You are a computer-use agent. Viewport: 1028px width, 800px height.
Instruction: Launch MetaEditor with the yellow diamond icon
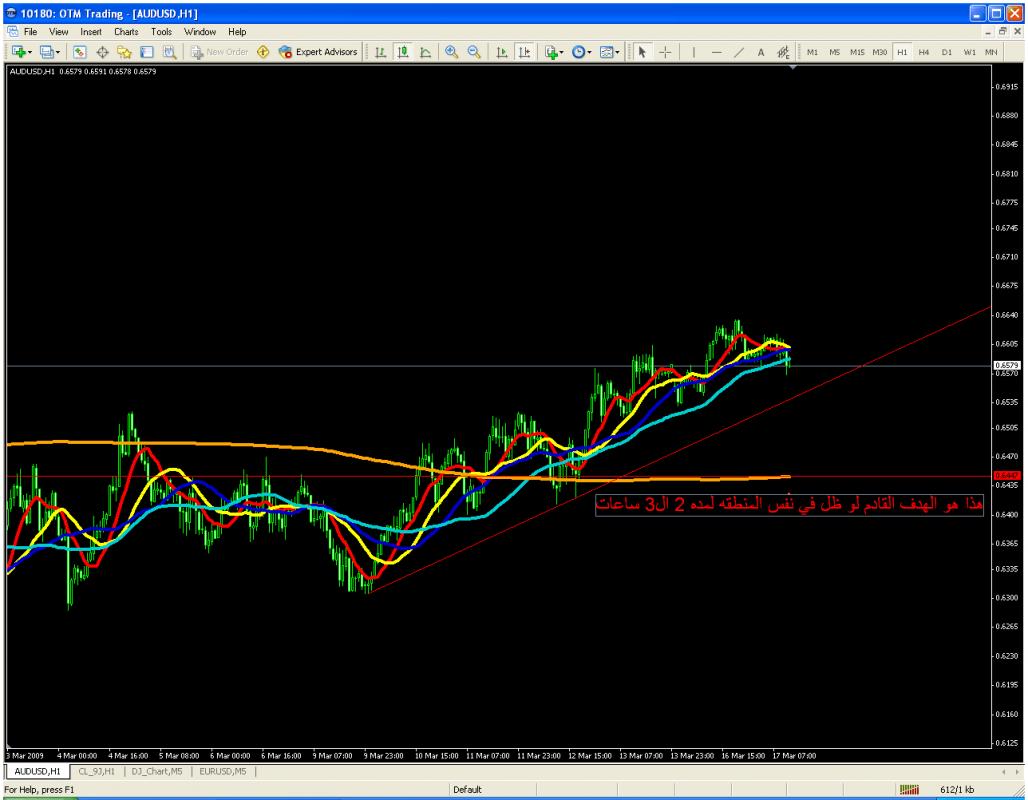point(264,52)
